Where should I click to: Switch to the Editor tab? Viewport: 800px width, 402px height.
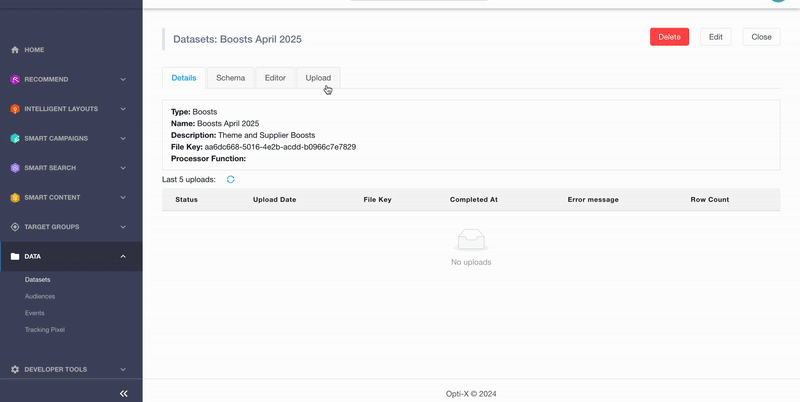(x=275, y=78)
